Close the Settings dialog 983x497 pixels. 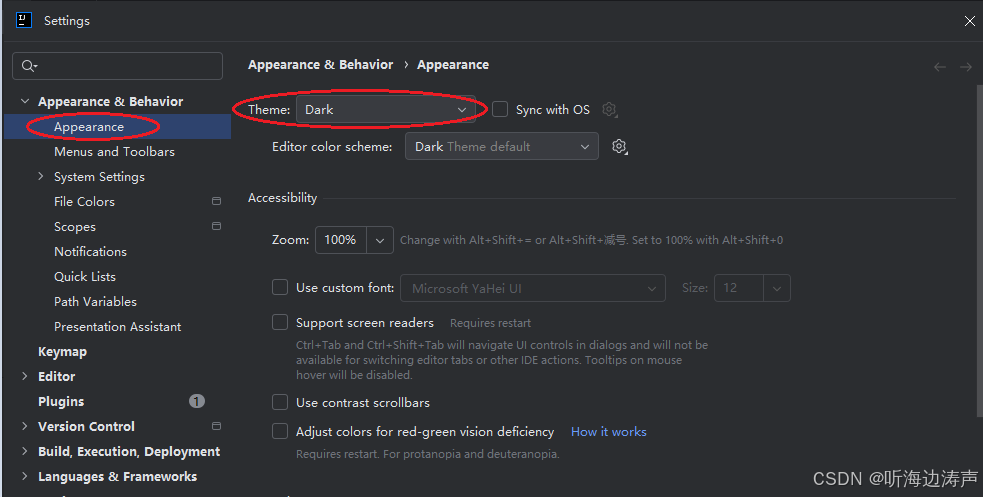pos(969,21)
